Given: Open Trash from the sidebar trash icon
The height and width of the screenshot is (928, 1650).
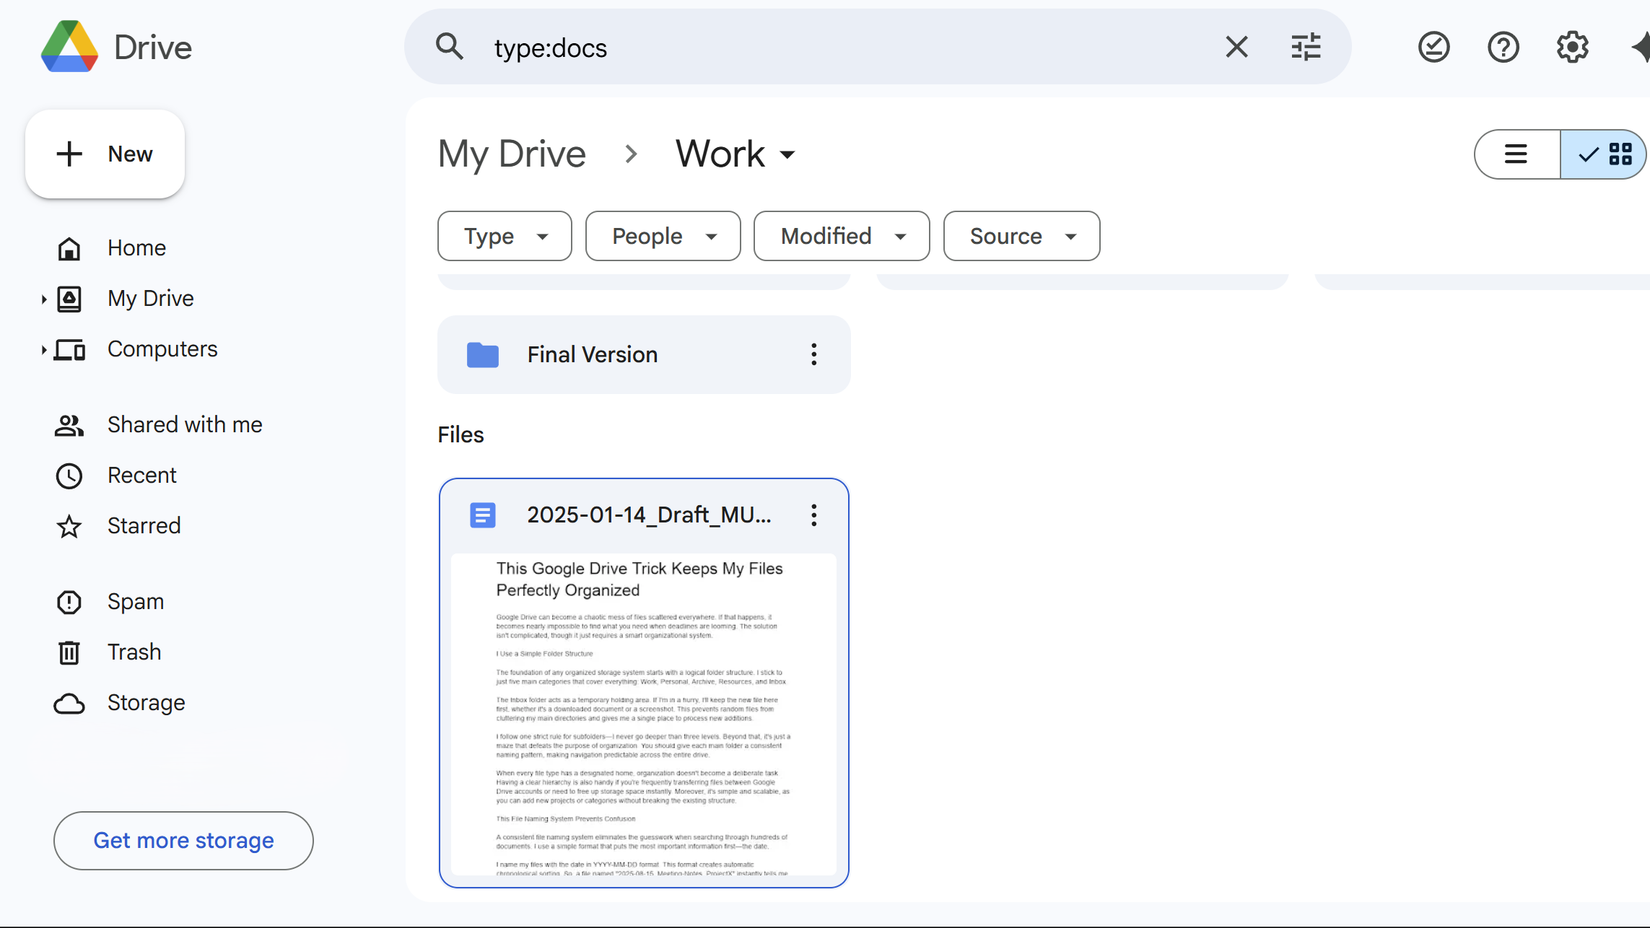Looking at the screenshot, I should click(68, 652).
